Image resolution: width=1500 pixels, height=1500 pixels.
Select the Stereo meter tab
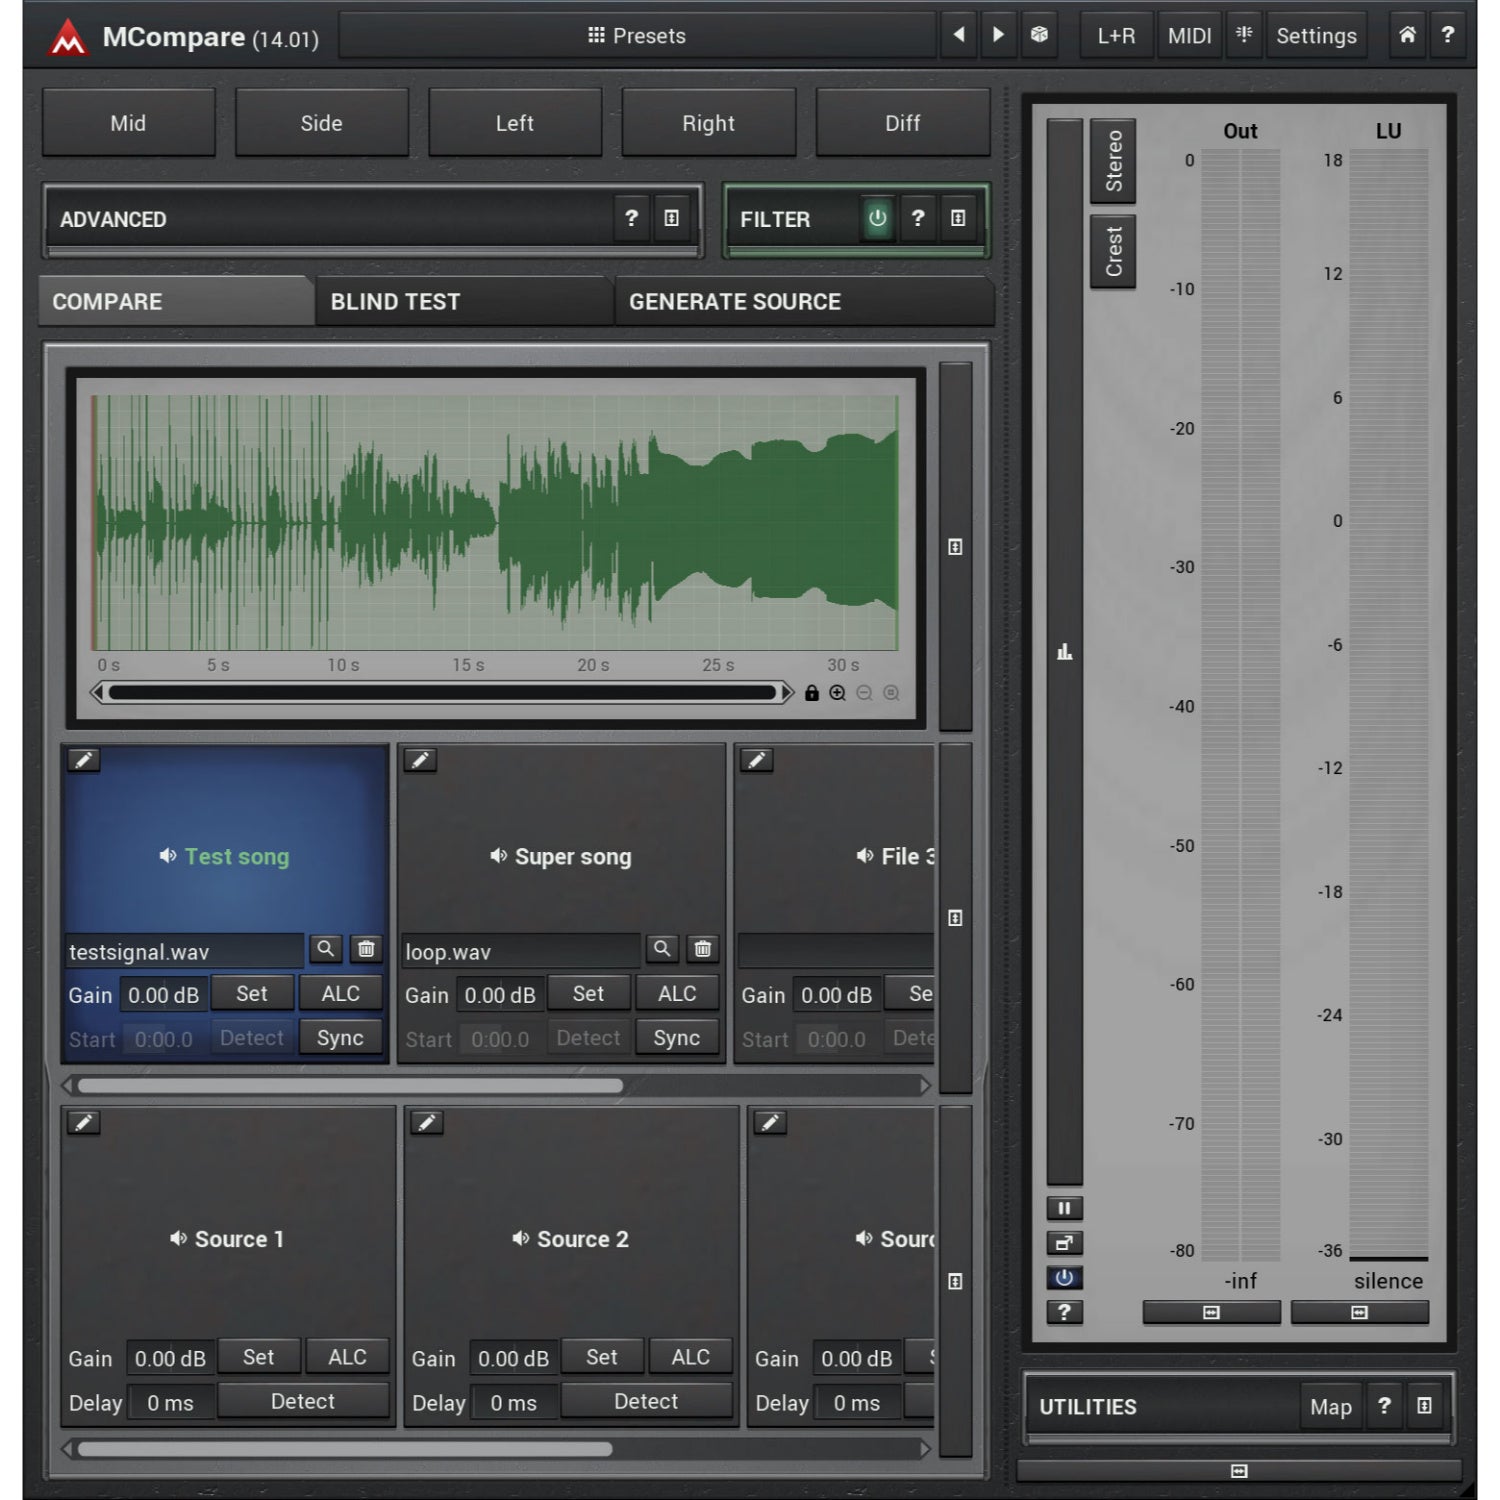(x=1113, y=161)
